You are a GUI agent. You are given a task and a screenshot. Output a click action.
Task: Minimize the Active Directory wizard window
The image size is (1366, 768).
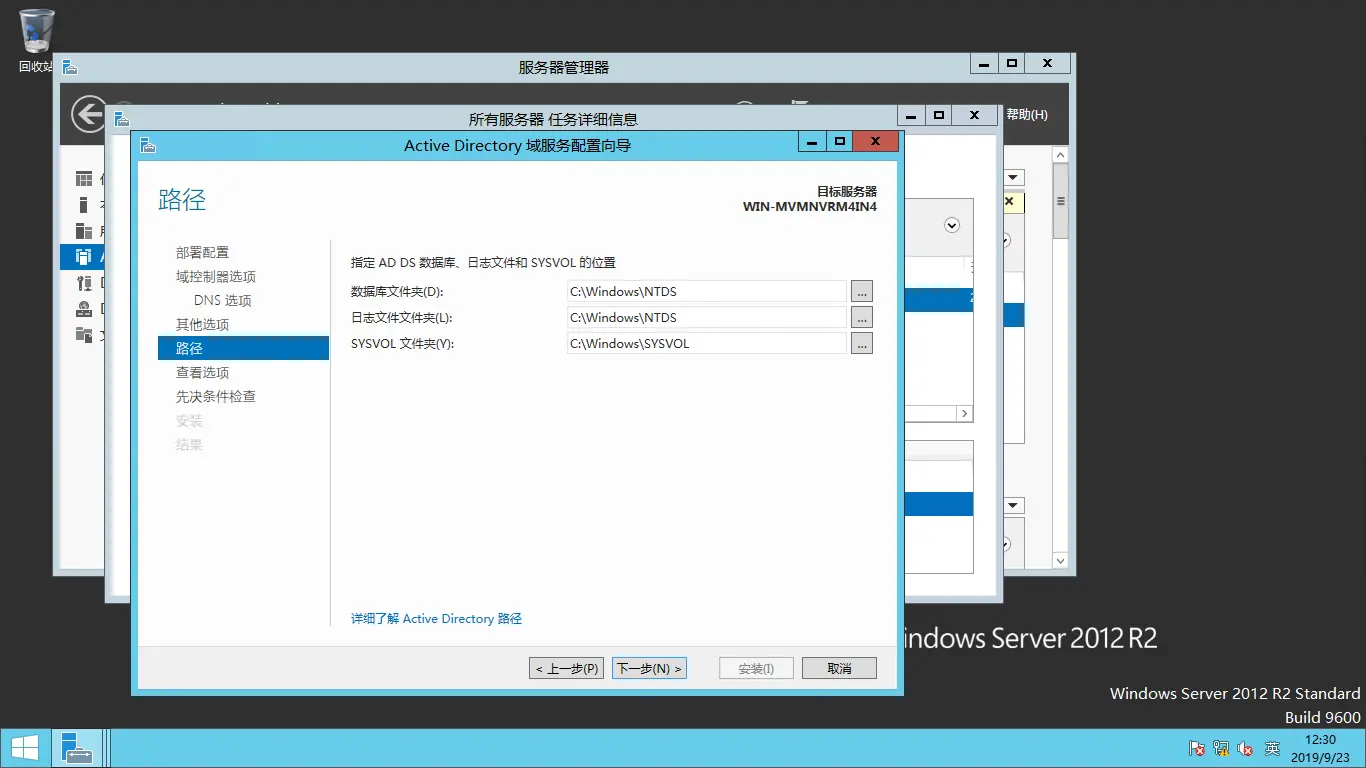812,142
